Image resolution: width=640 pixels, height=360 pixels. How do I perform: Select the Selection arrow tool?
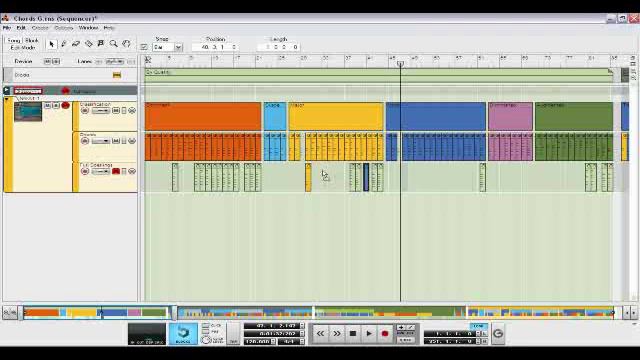[x=51, y=44]
